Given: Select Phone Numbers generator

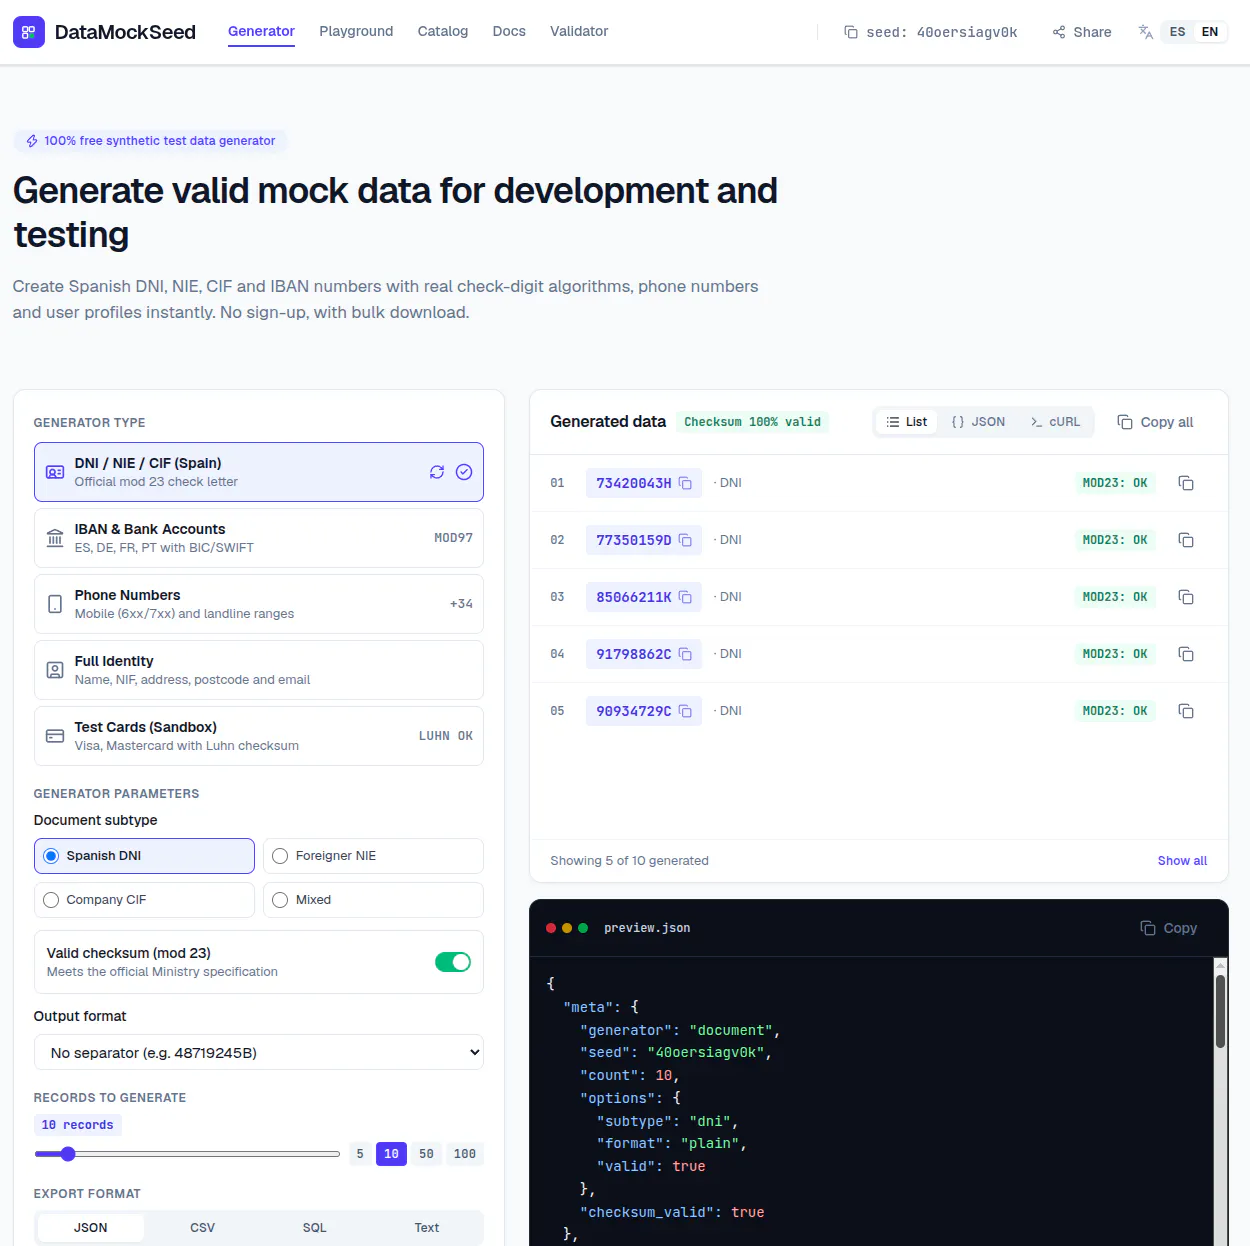Looking at the screenshot, I should 259,604.
